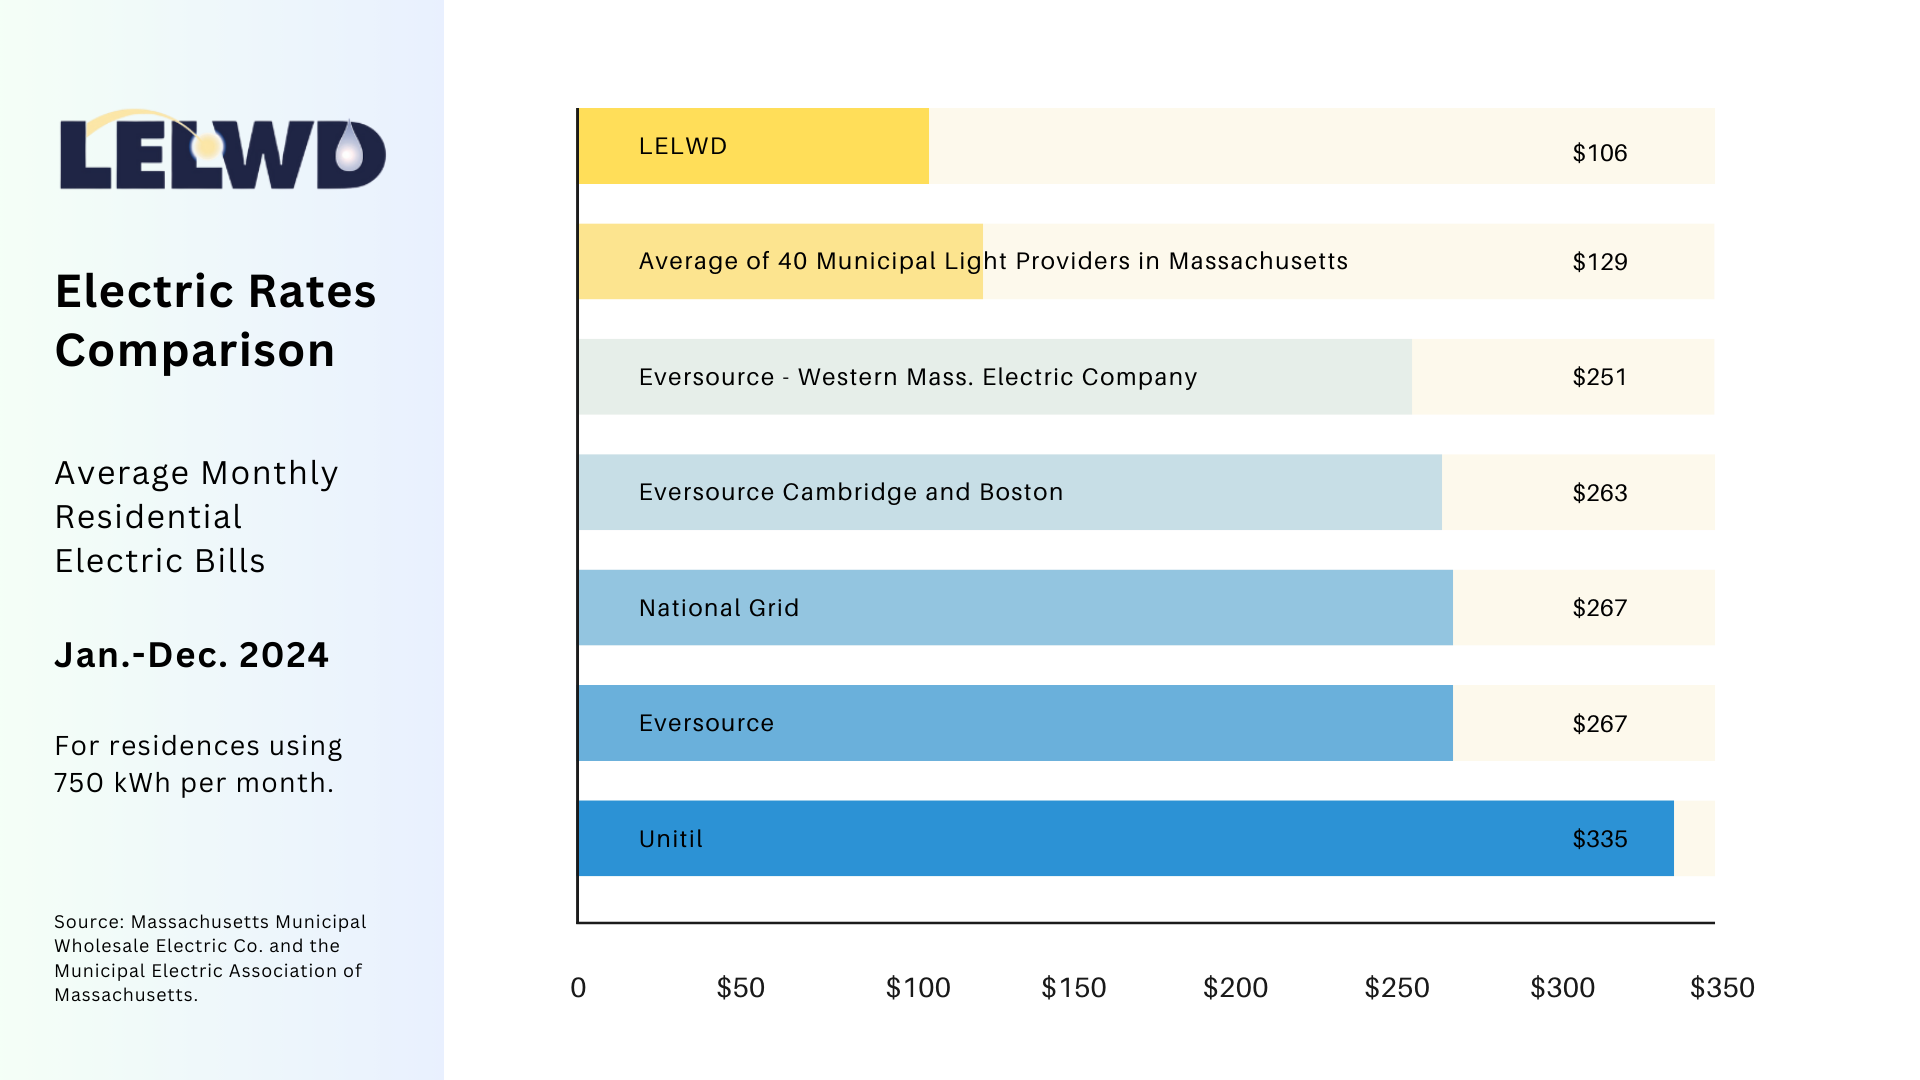1920x1080 pixels.
Task: Select the yellow LELWD bar
Action: (x=754, y=146)
